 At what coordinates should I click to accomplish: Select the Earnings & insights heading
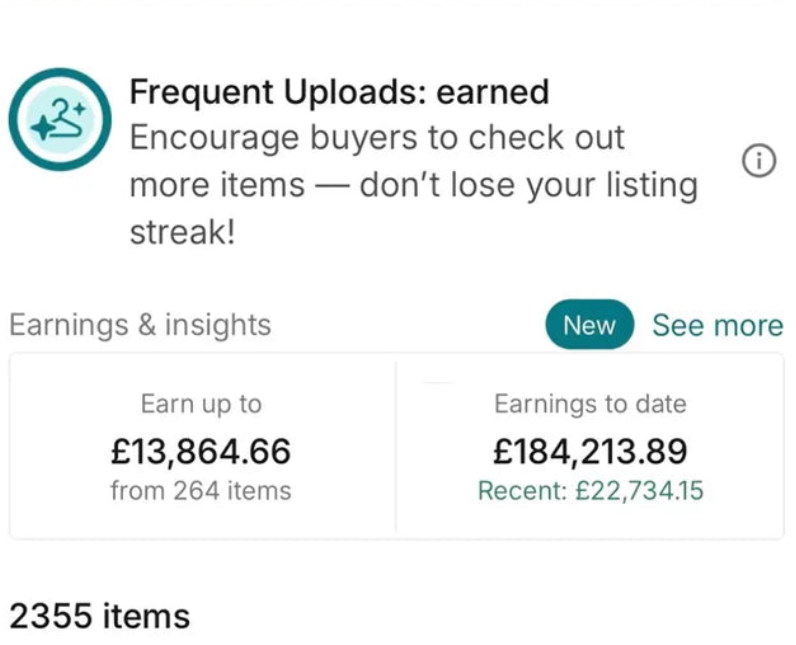pyautogui.click(x=140, y=325)
